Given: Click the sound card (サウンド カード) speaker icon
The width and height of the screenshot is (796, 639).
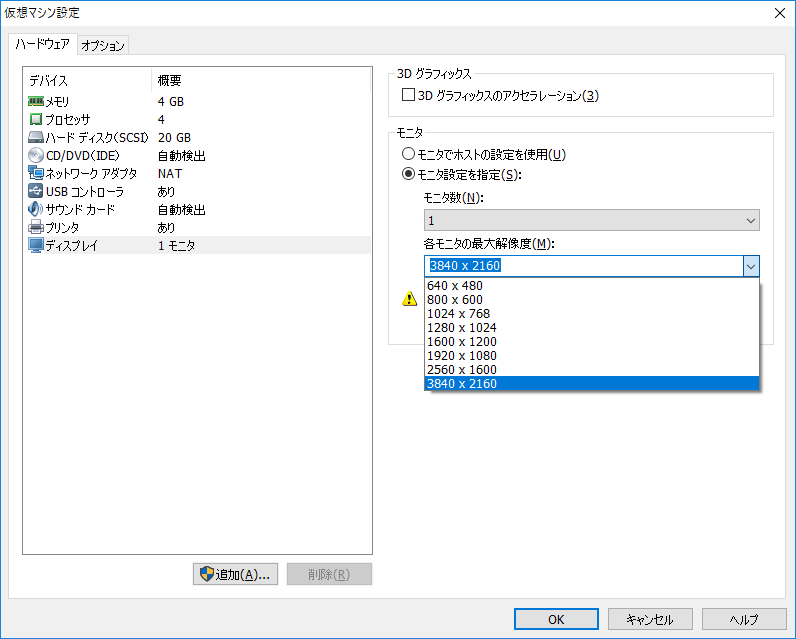Looking at the screenshot, I should [36, 209].
